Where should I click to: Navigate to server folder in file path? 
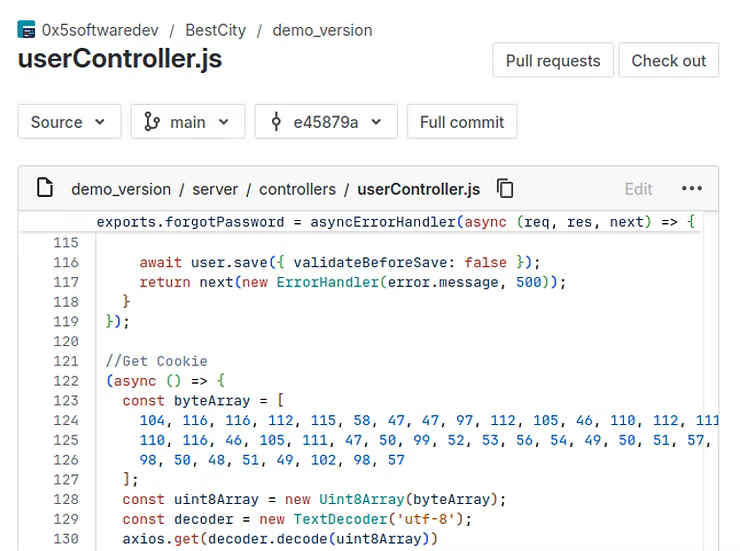215,189
